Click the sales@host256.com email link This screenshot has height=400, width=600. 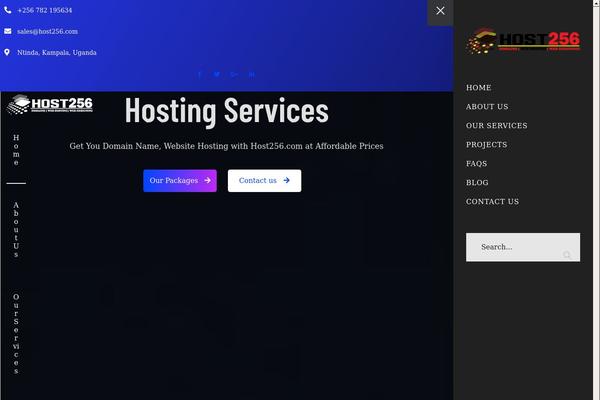[47, 31]
